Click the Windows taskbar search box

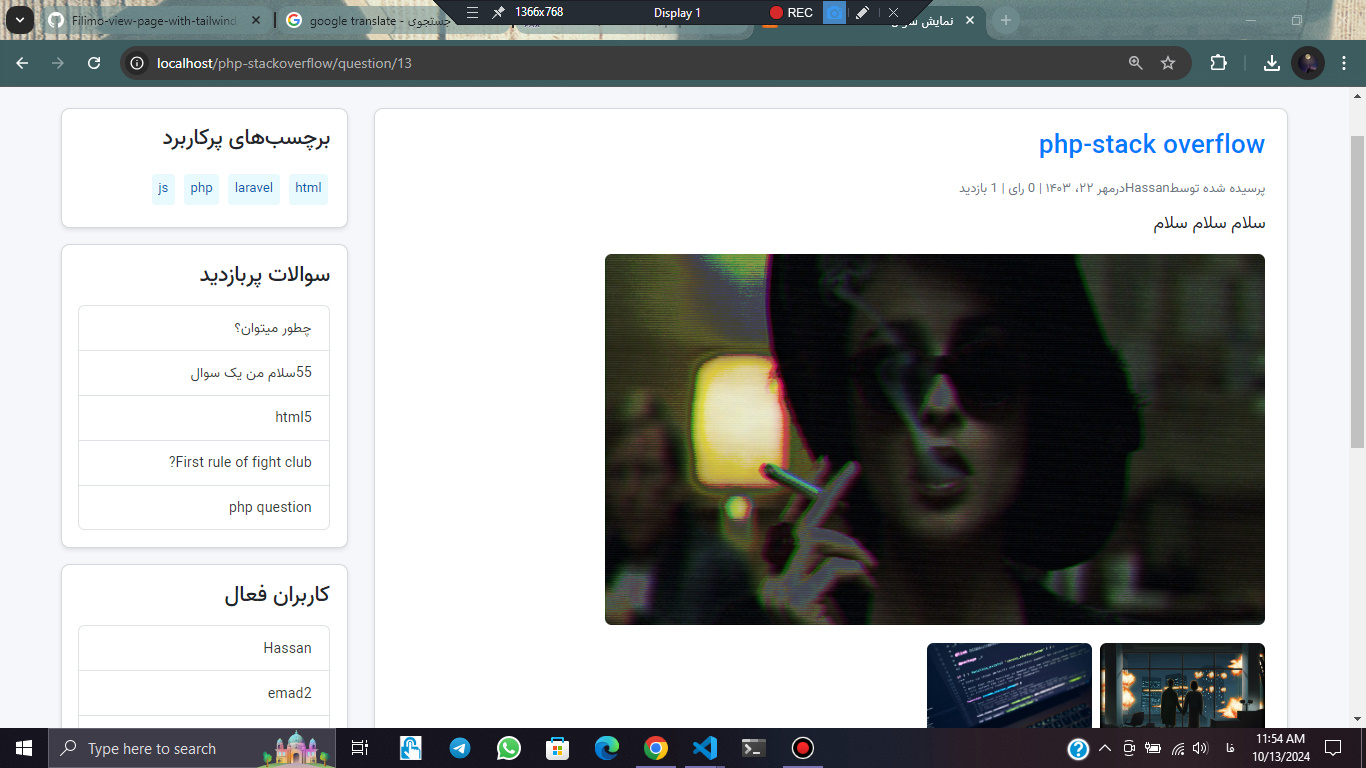click(x=192, y=748)
